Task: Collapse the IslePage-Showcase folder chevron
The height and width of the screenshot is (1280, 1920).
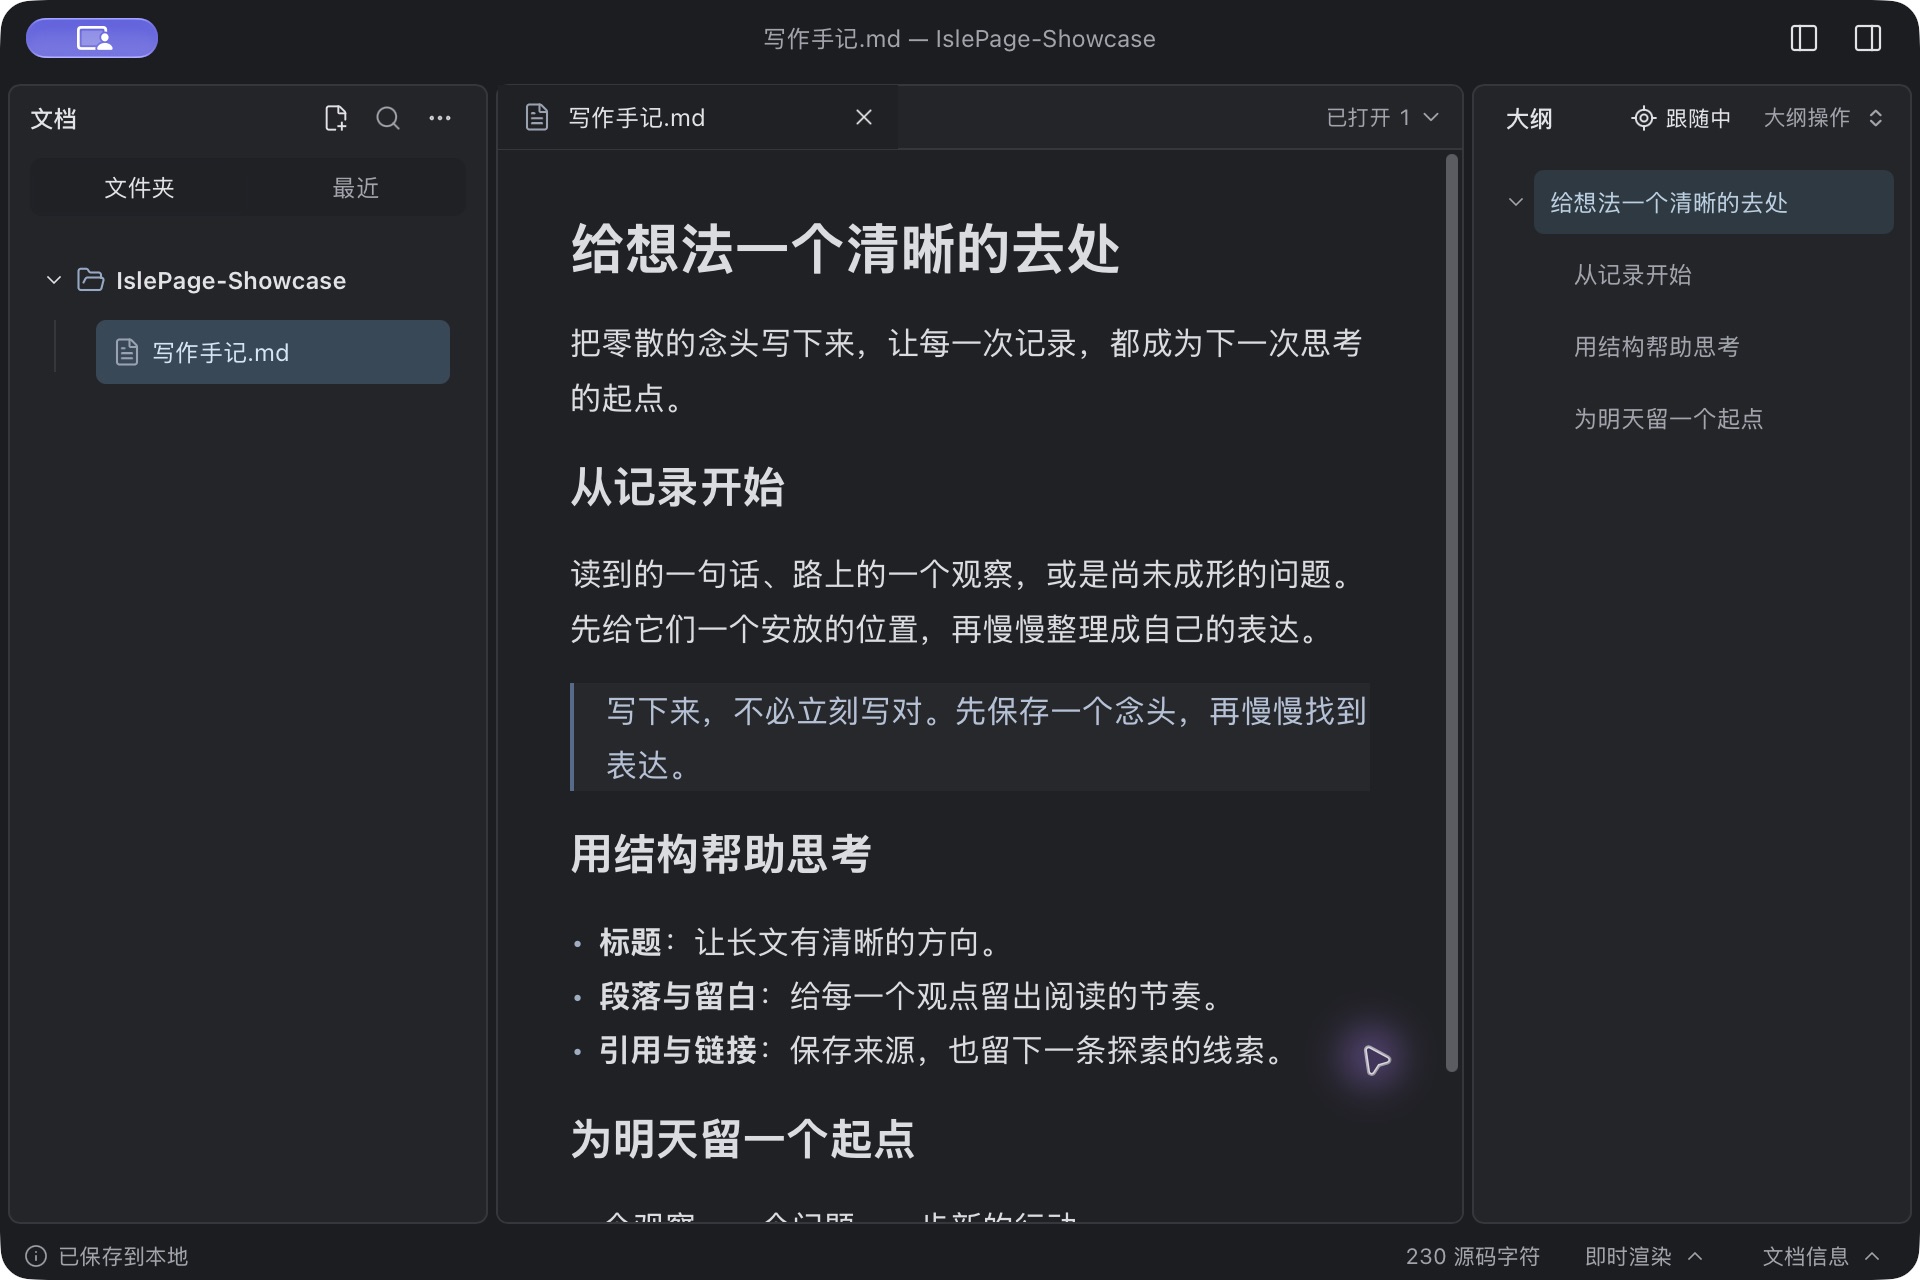Action: click(54, 280)
